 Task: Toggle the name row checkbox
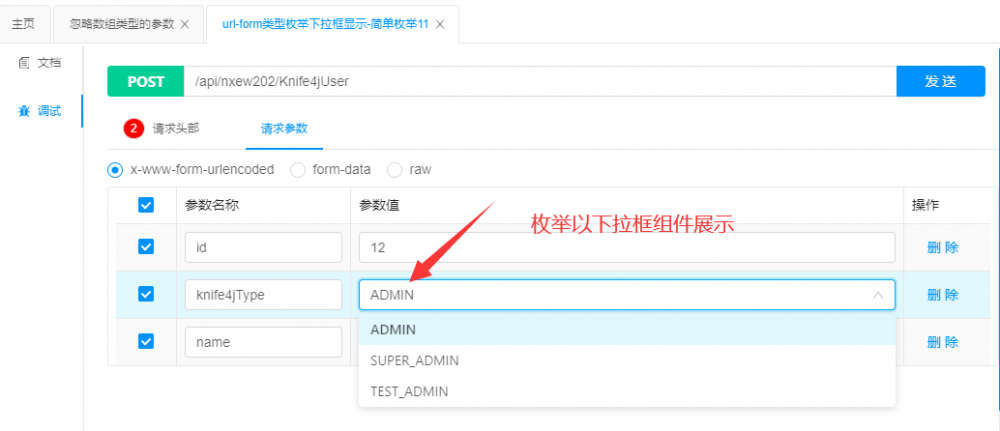[146, 341]
